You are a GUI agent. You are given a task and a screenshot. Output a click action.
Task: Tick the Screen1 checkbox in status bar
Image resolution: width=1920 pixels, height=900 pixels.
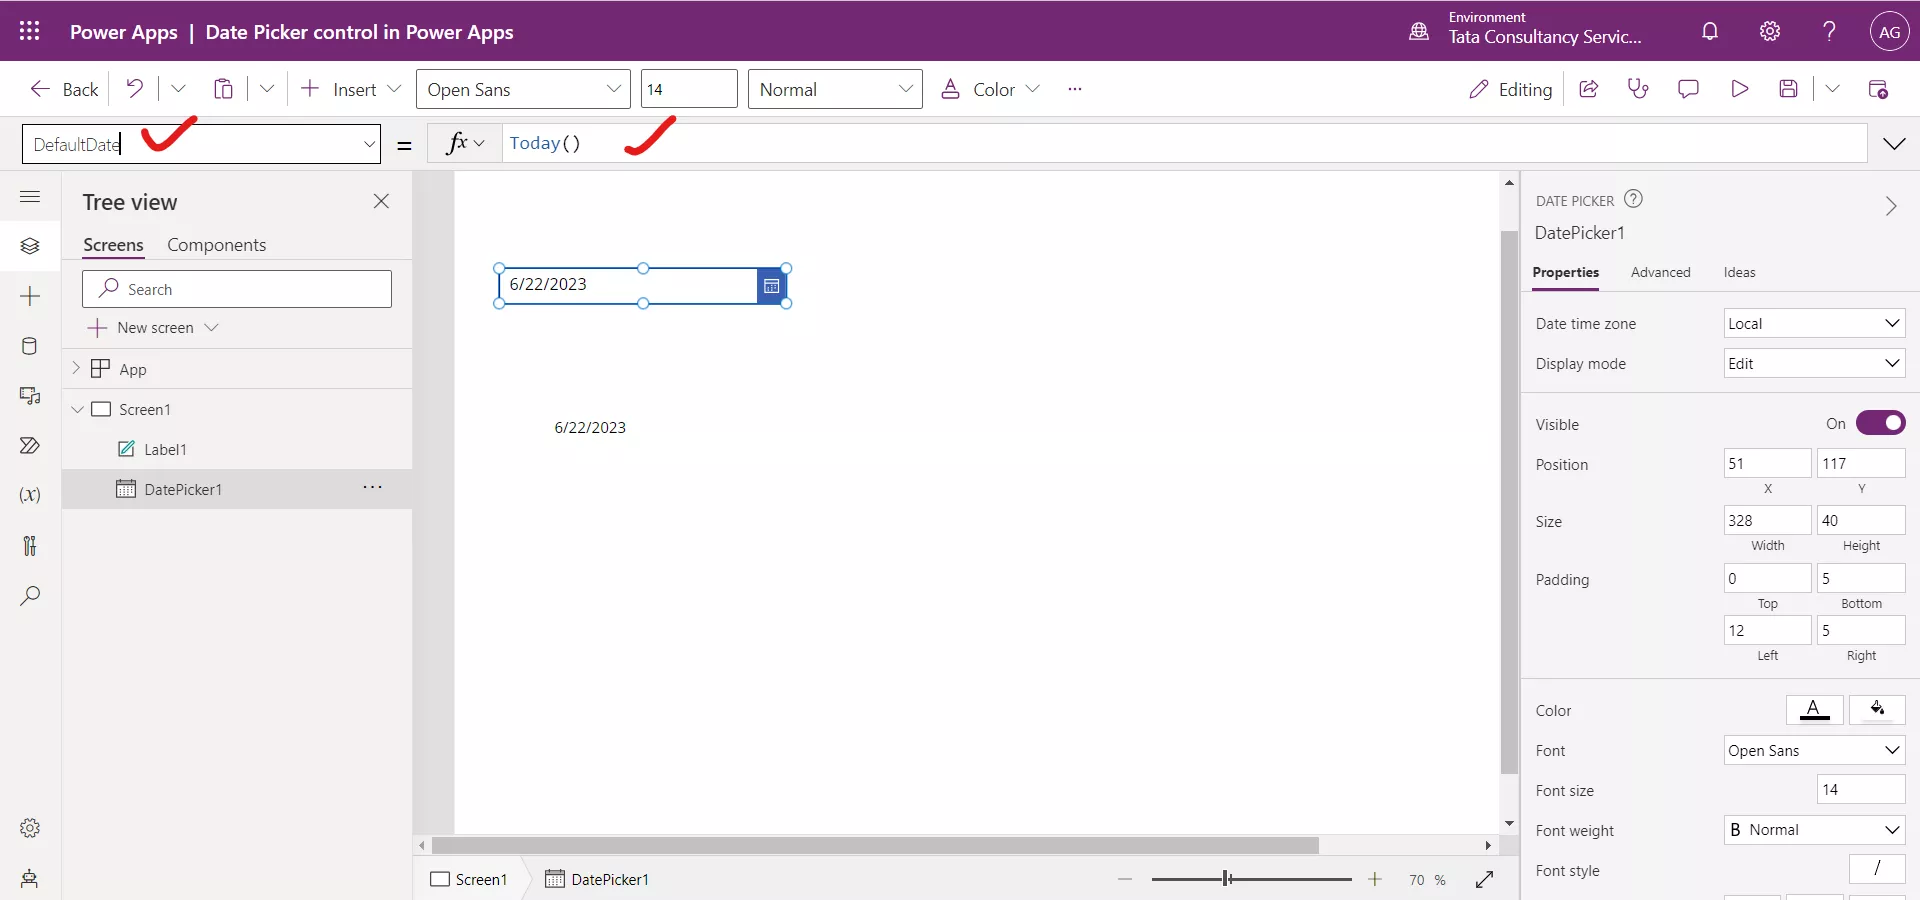[x=442, y=880]
